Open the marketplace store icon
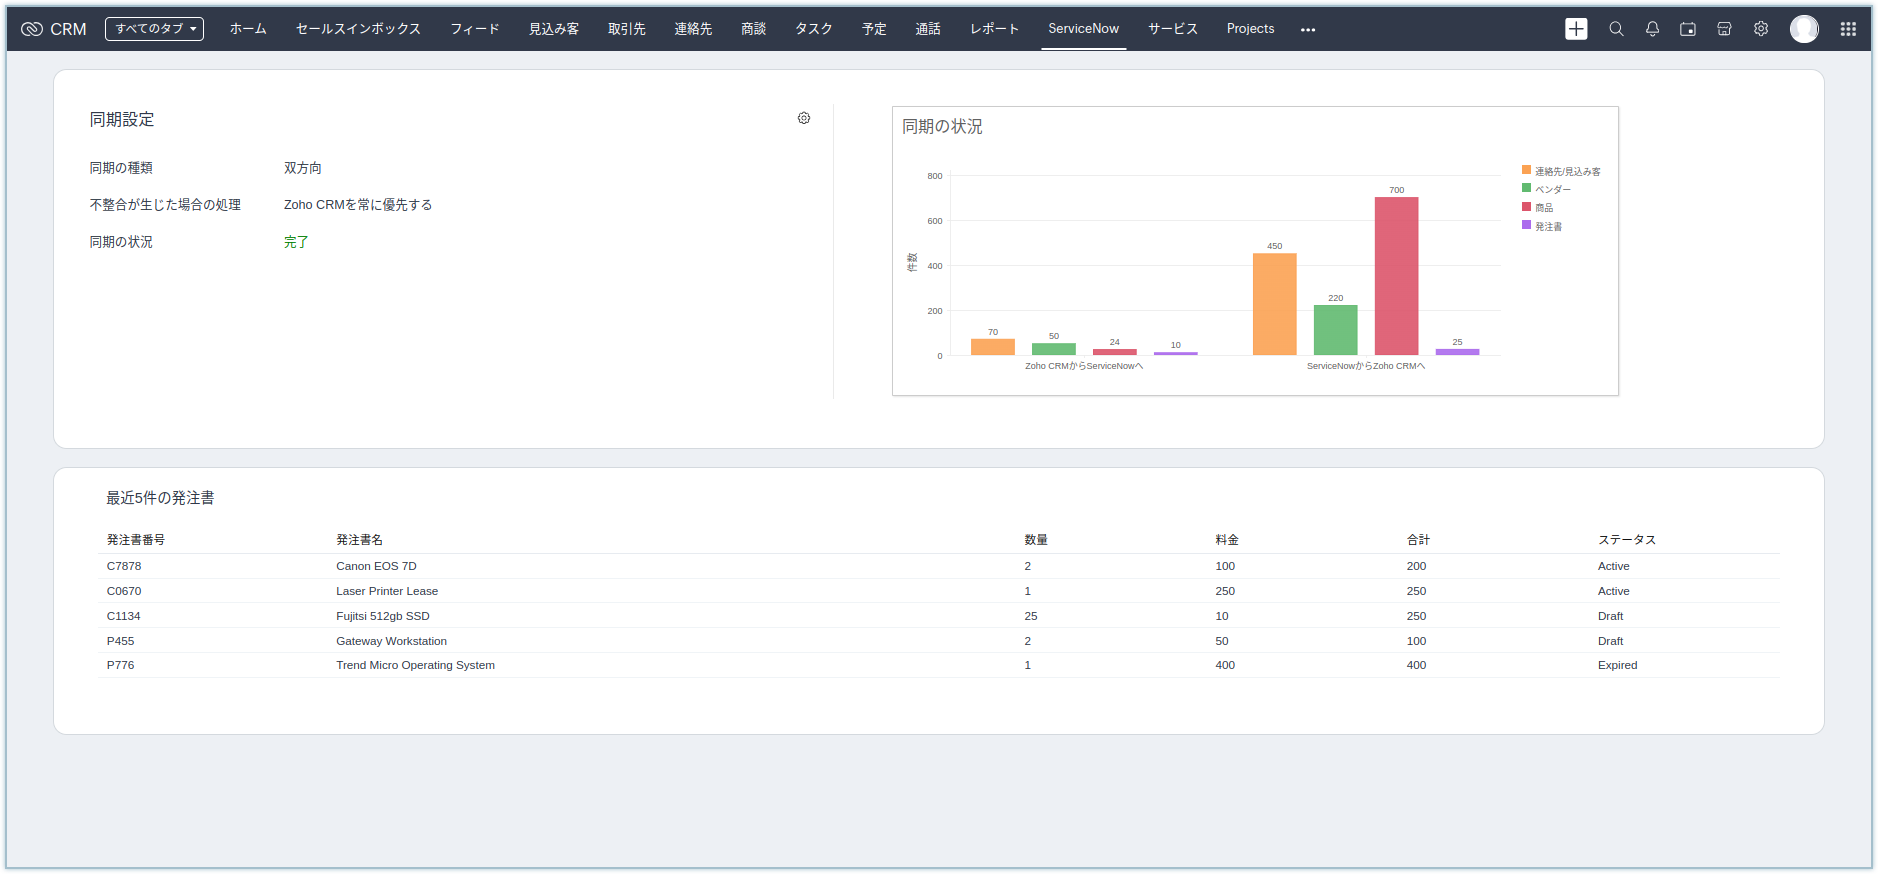This screenshot has height=874, width=1878. tap(1724, 29)
